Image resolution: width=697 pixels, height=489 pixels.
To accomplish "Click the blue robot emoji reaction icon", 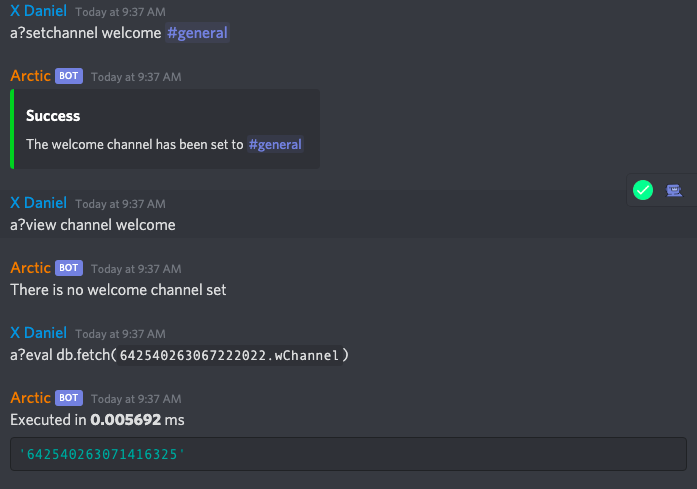I will click(x=673, y=189).
